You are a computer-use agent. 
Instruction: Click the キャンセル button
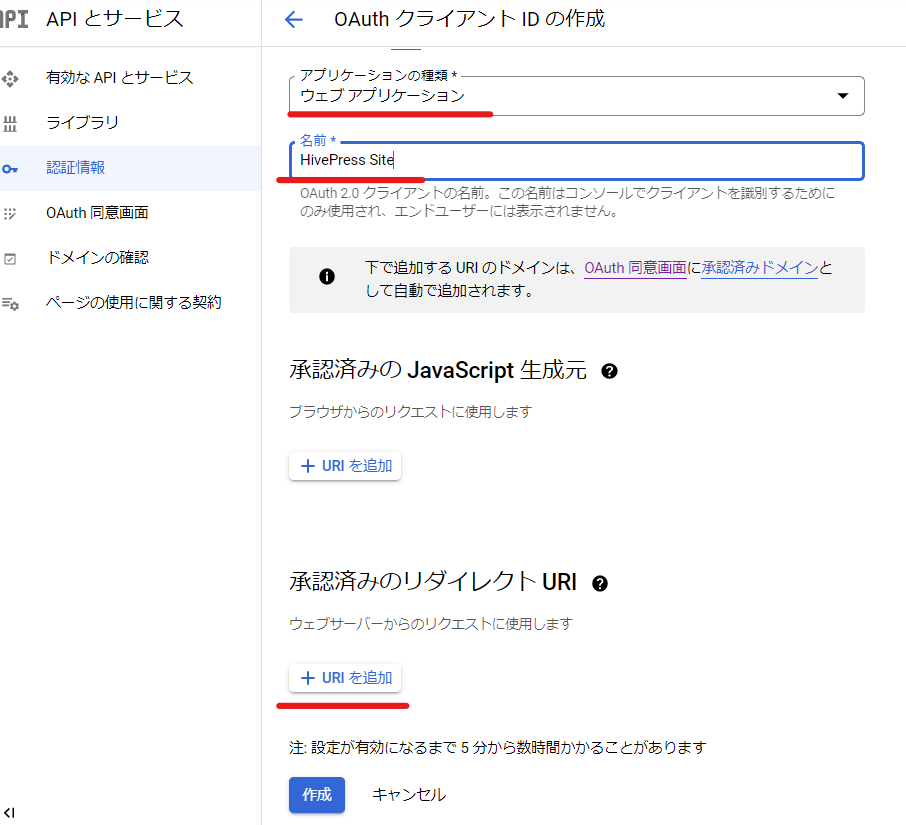[x=409, y=795]
